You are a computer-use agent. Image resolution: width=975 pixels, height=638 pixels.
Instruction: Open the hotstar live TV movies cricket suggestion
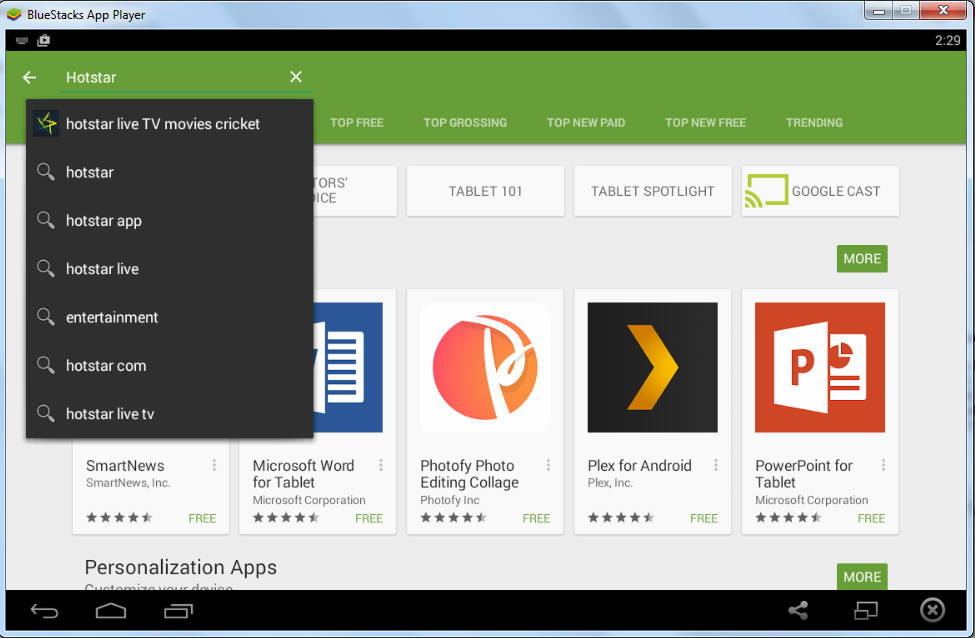pyautogui.click(x=169, y=124)
